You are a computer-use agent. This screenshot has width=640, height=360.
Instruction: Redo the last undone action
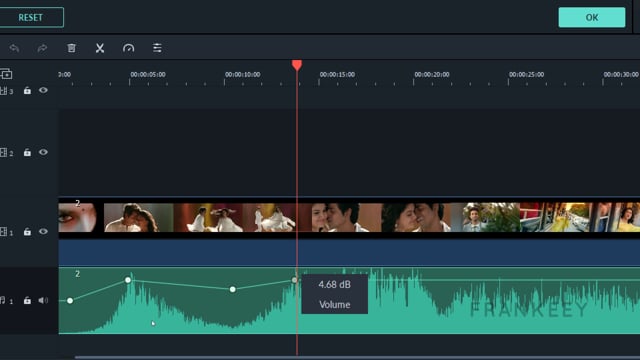pos(42,48)
